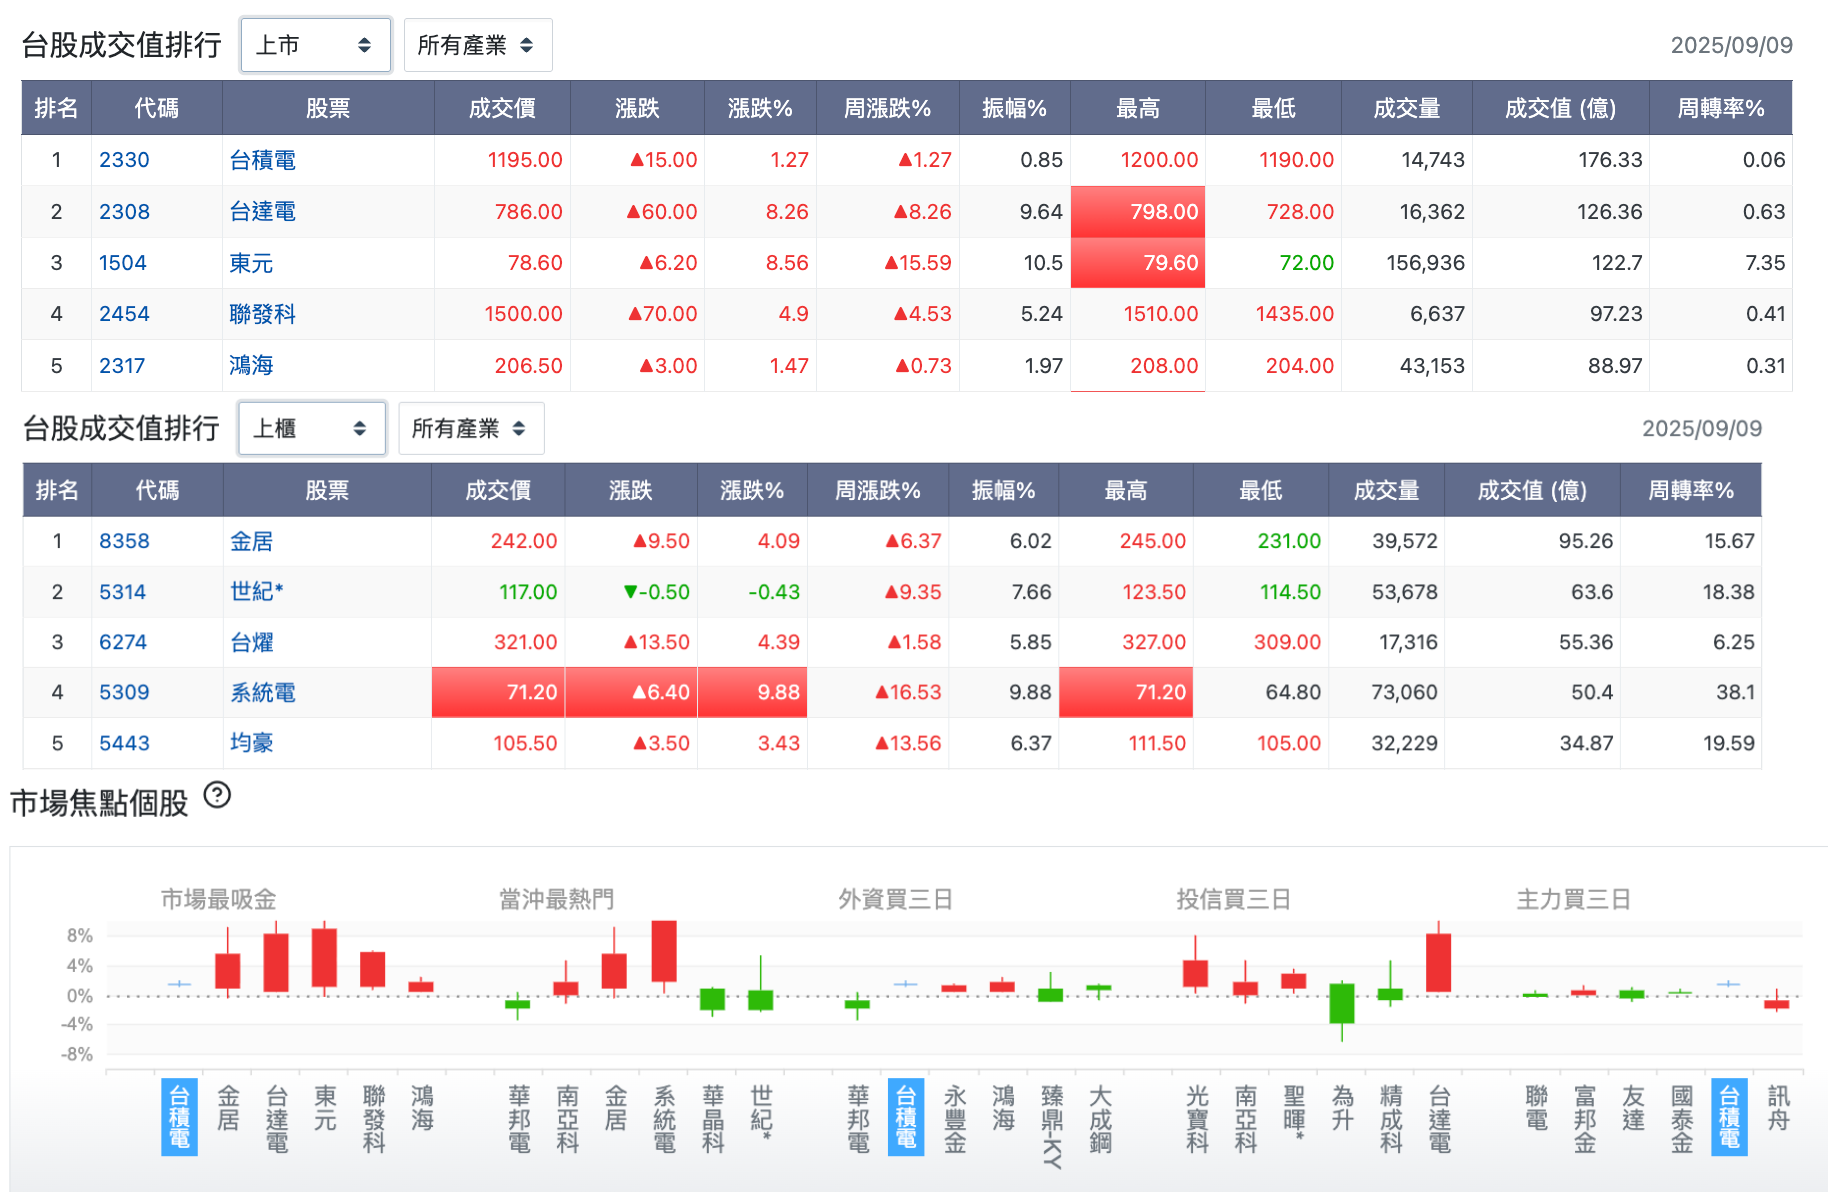Open the 上櫃 market dropdown

pyautogui.click(x=312, y=428)
